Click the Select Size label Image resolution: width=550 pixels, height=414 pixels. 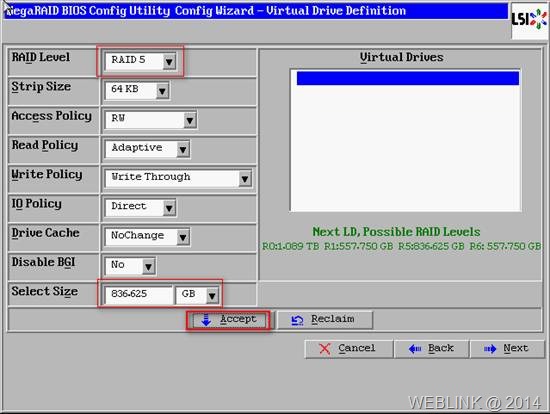pyautogui.click(x=45, y=292)
